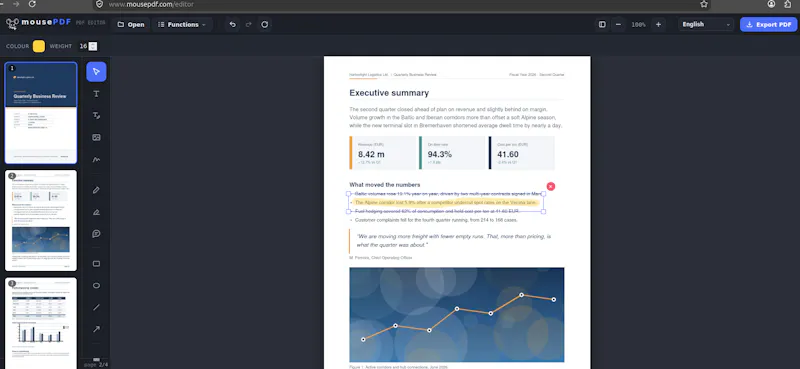800x369 pixels.
Task: Click the mousePDF logo
Action: coord(38,23)
